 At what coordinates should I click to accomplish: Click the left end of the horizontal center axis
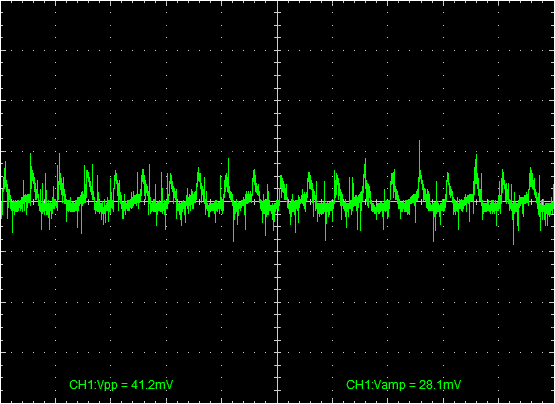click(2, 201)
